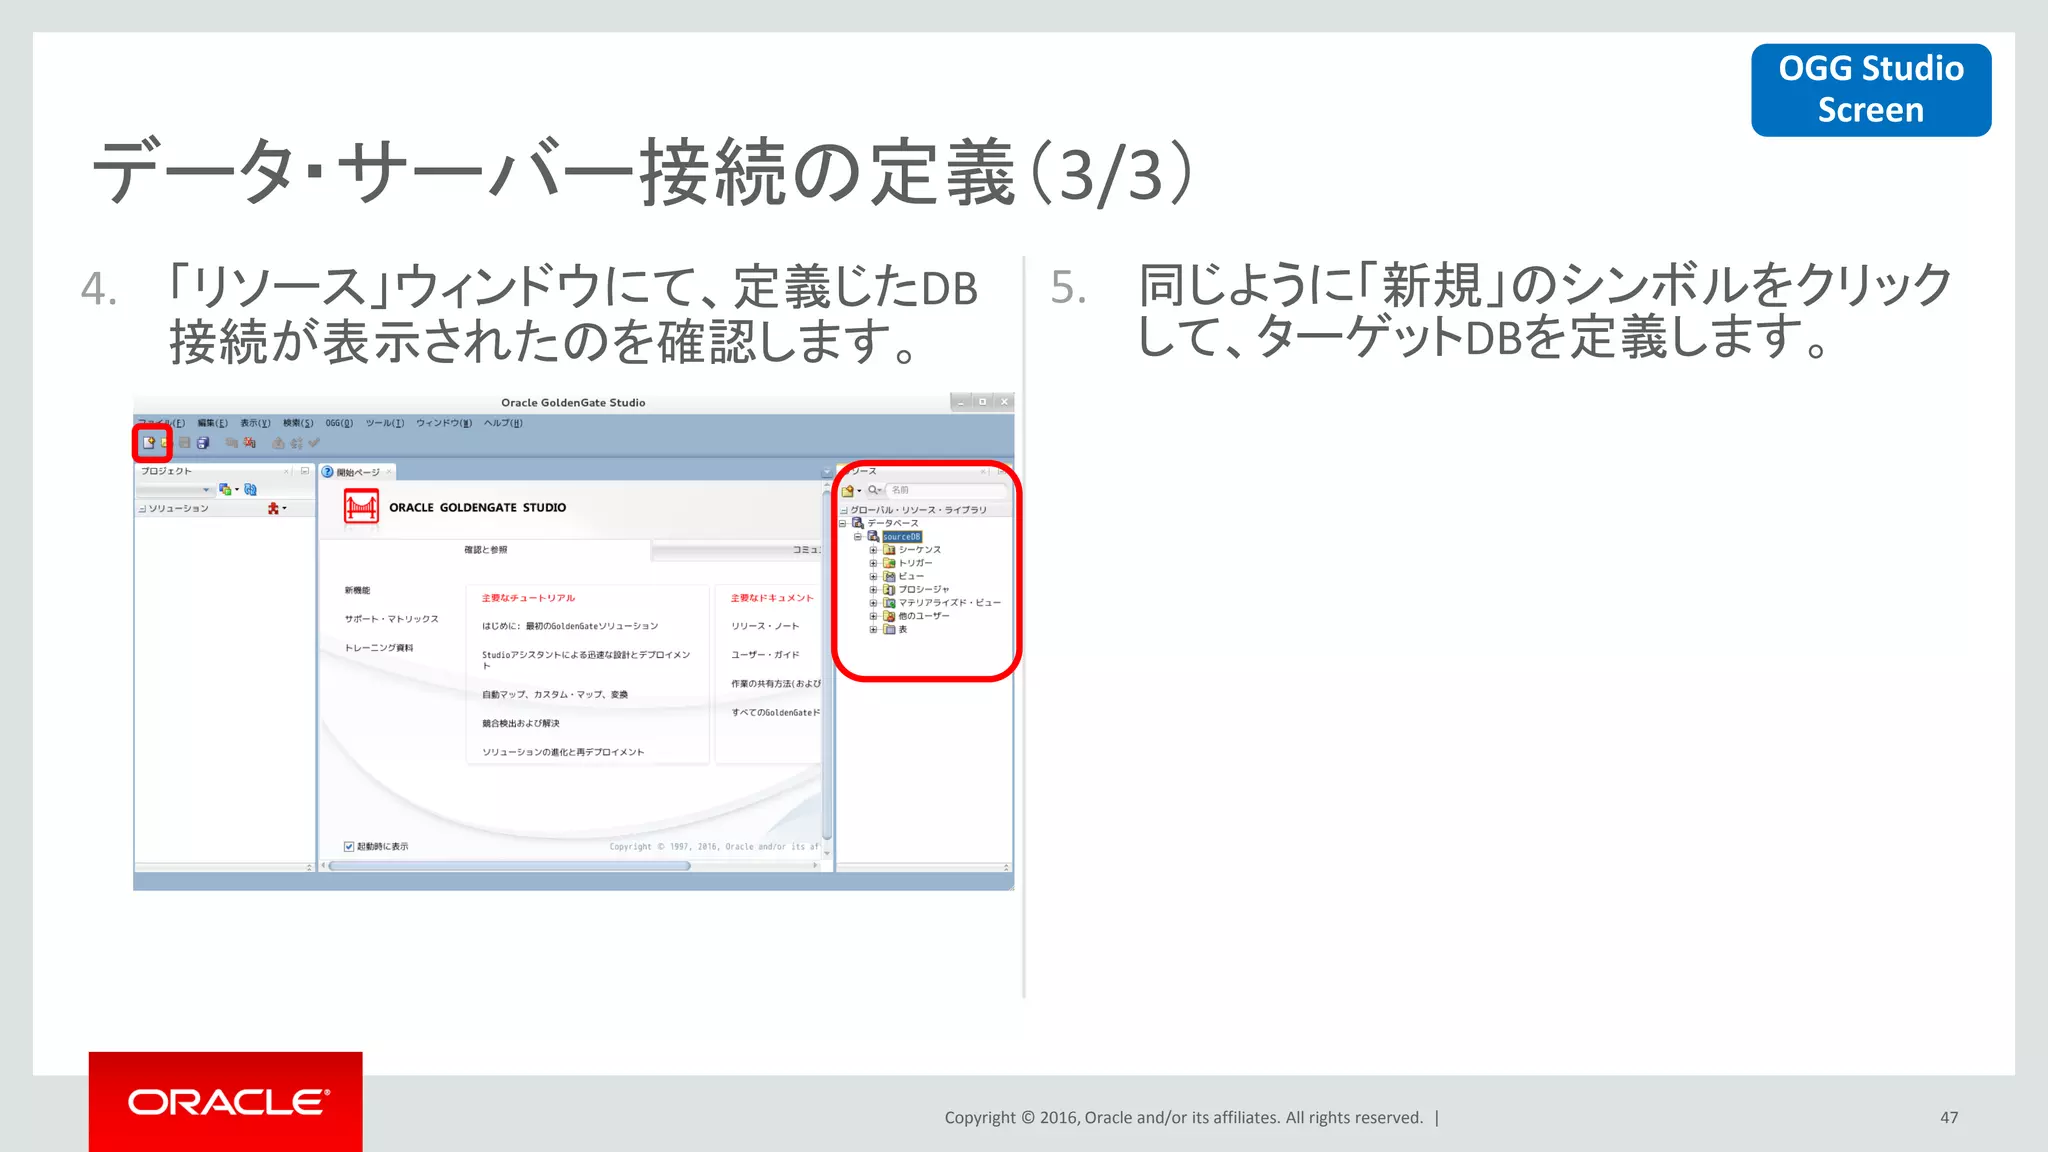
Task: Click the gray checkmark validate toolbar icon
Action: tap(314, 442)
